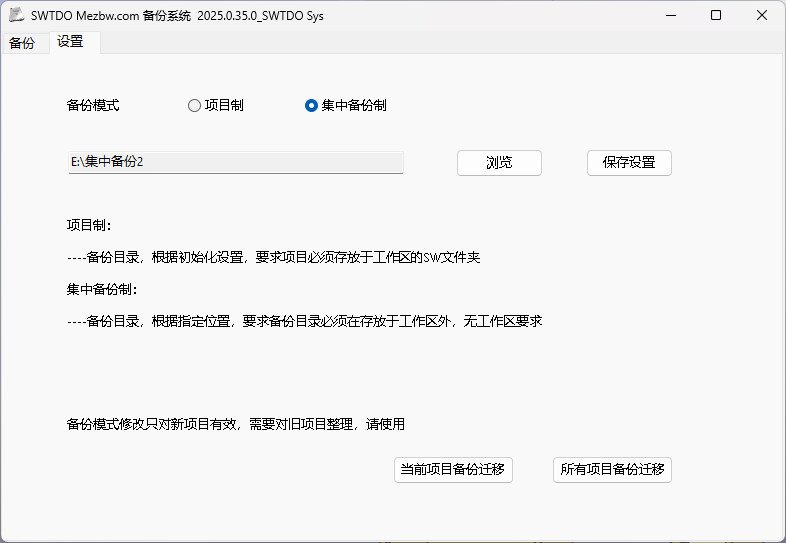Screen dimensions: 786x543
Task: Maximize the SWTDO backup window
Action: point(716,15)
